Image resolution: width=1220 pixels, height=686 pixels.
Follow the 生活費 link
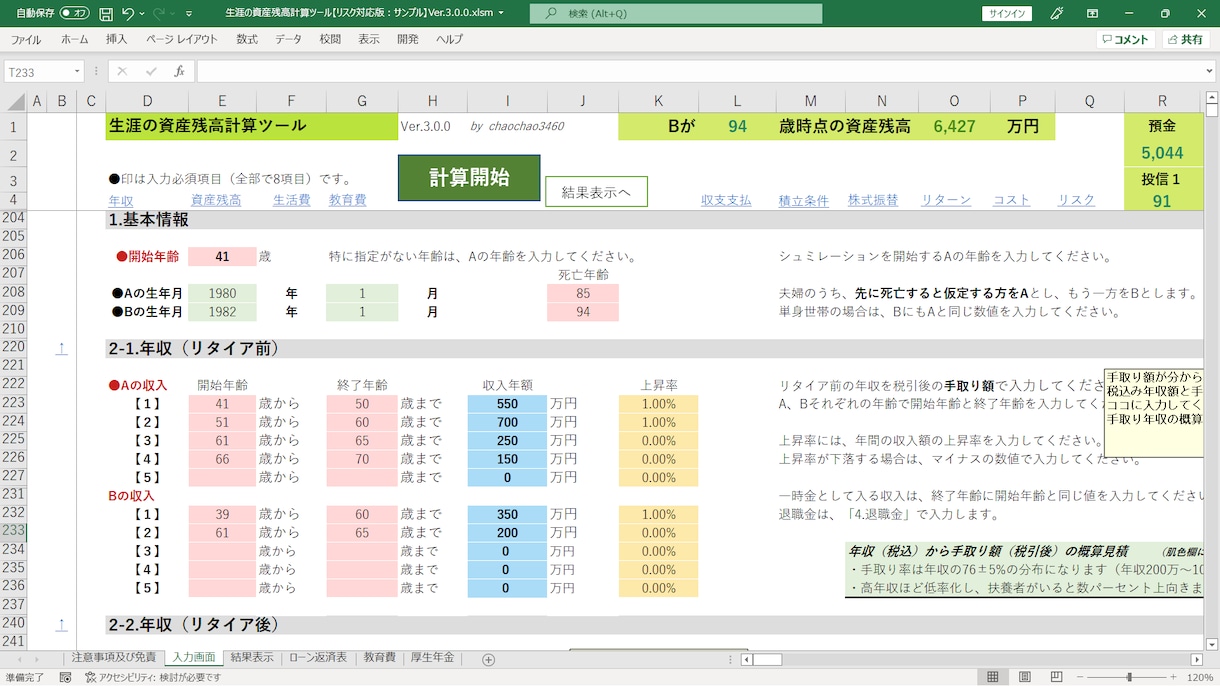click(x=291, y=200)
